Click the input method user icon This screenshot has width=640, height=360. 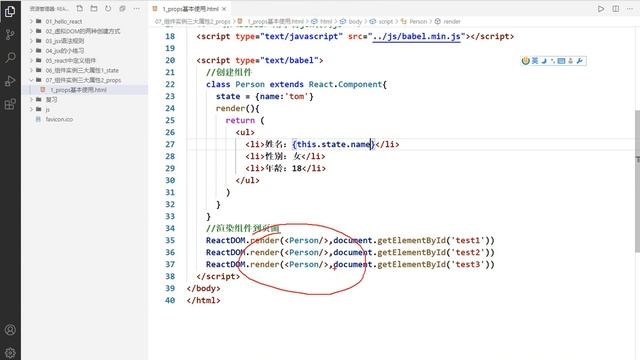(571, 61)
